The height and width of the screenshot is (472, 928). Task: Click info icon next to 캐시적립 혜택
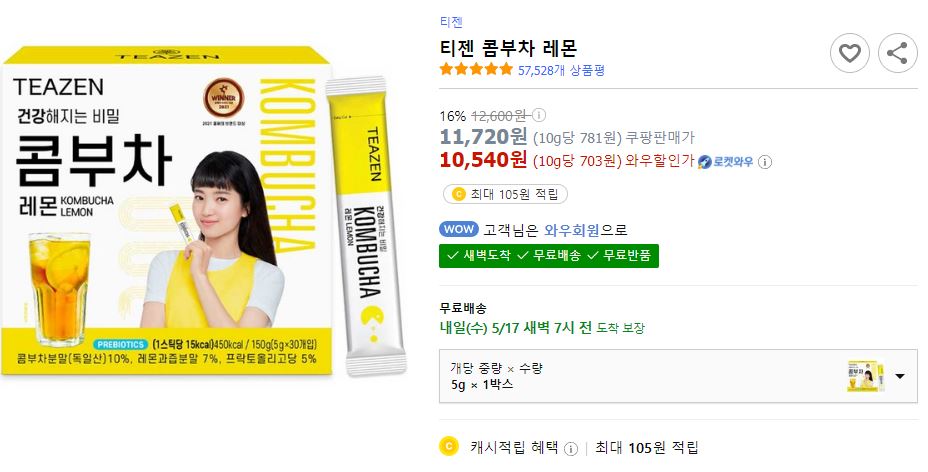click(x=571, y=449)
